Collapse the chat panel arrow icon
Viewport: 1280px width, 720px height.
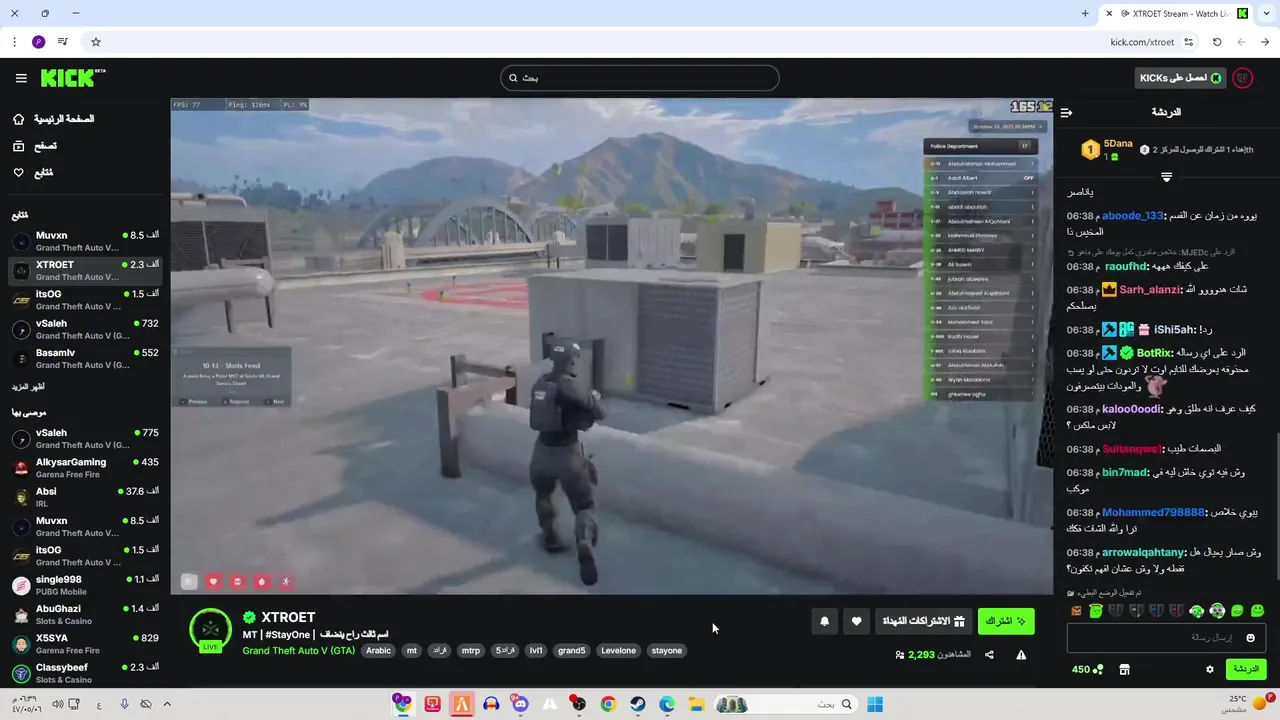1067,112
